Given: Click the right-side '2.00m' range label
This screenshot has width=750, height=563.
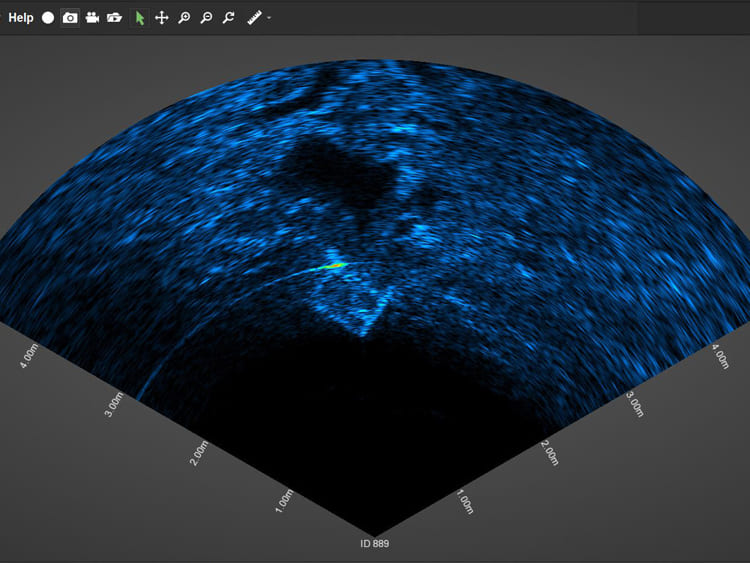Looking at the screenshot, I should click(550, 453).
